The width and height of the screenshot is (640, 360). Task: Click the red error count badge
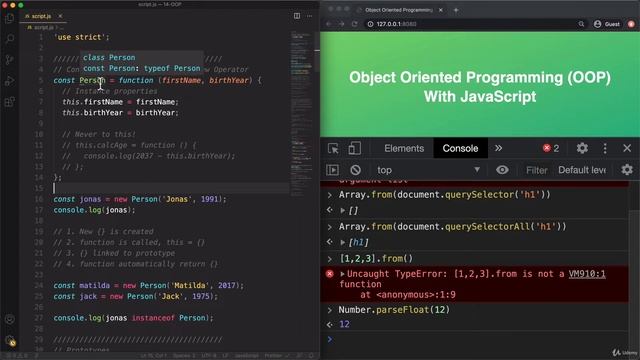pos(551,148)
